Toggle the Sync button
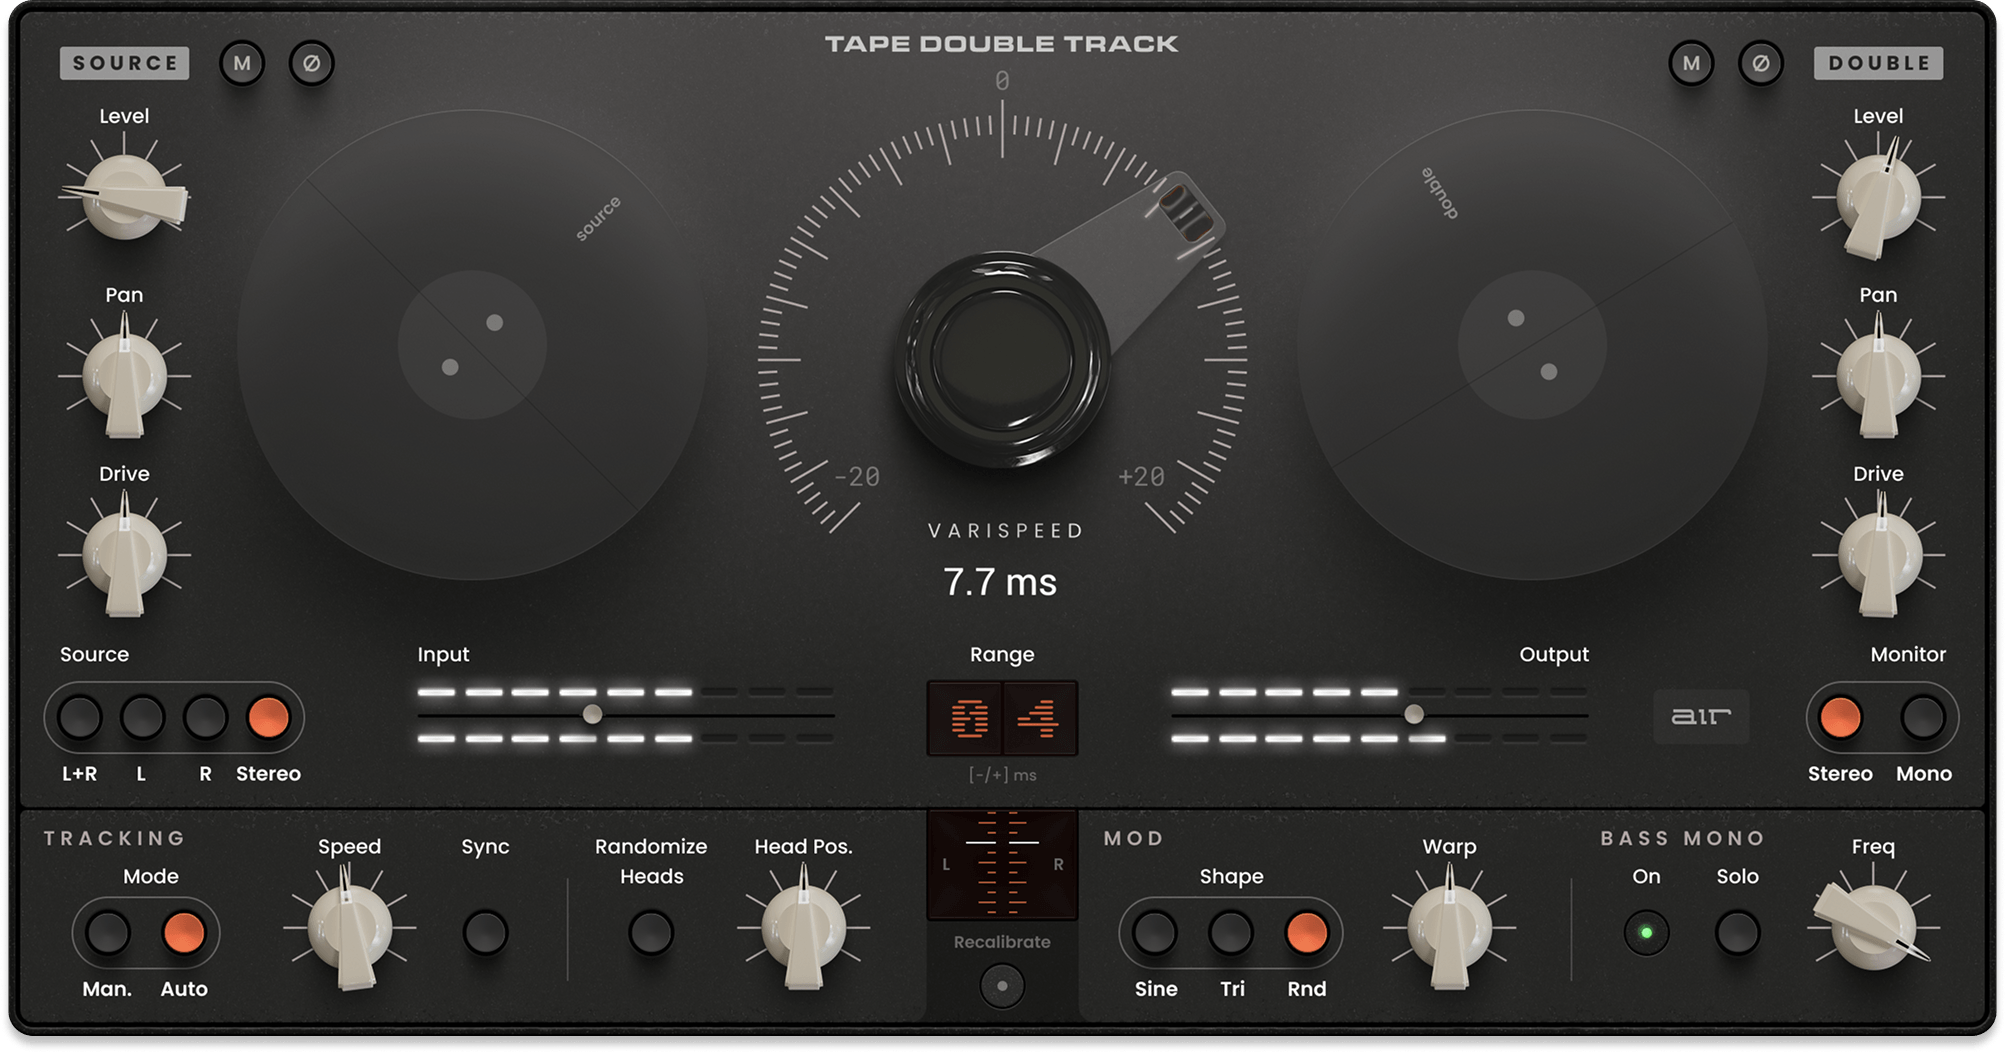Viewport: 2006px width, 1060px height. [485, 933]
